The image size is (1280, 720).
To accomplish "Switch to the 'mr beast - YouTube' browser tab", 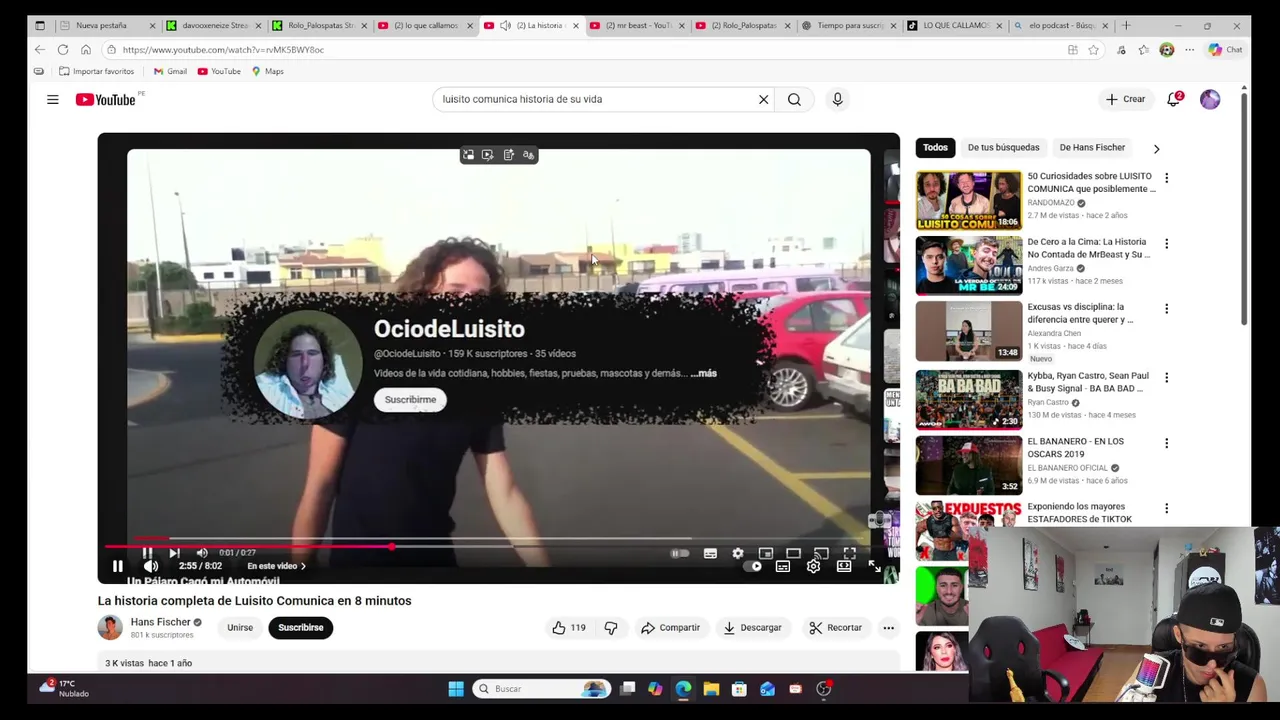I will tap(636, 25).
